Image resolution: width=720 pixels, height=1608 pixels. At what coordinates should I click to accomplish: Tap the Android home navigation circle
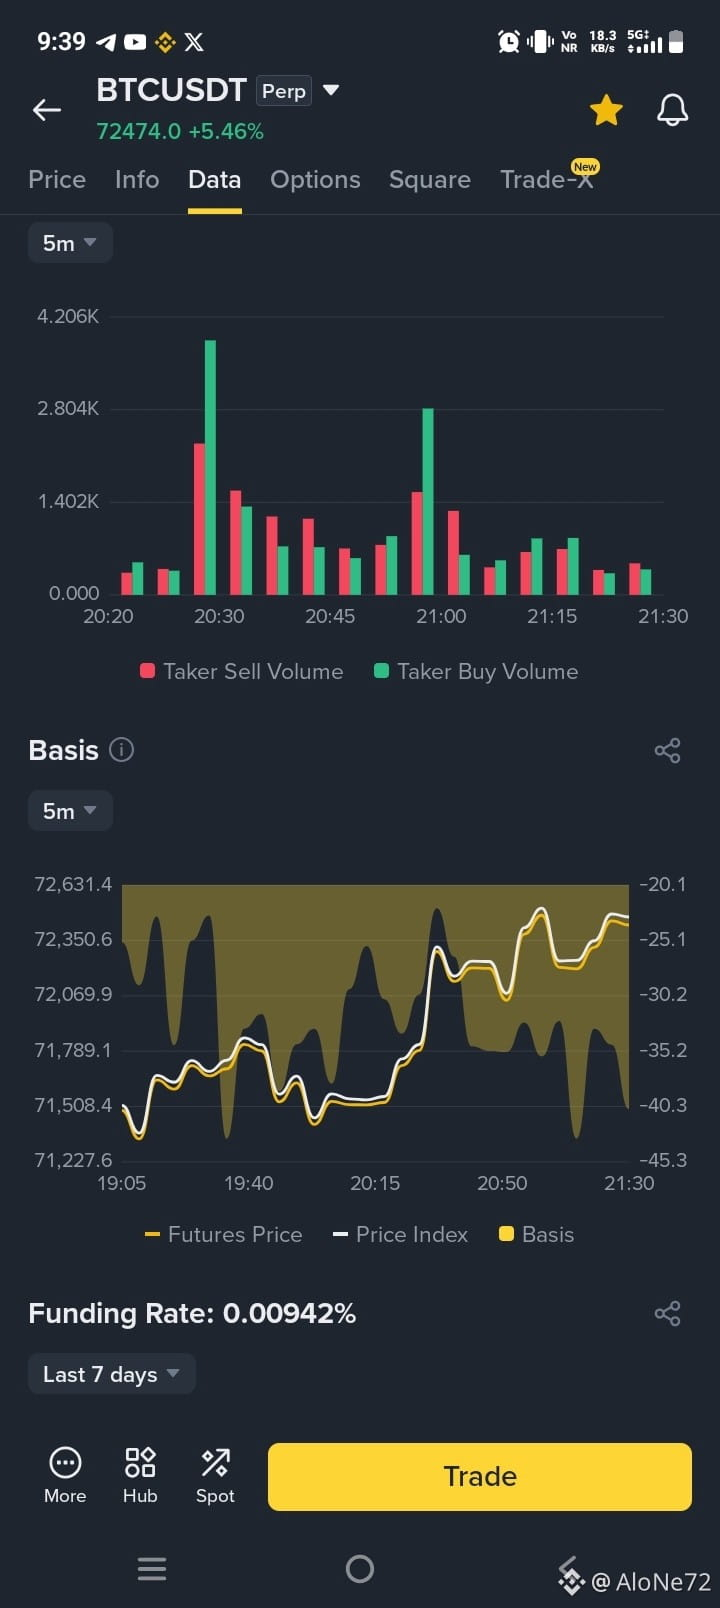click(360, 1568)
